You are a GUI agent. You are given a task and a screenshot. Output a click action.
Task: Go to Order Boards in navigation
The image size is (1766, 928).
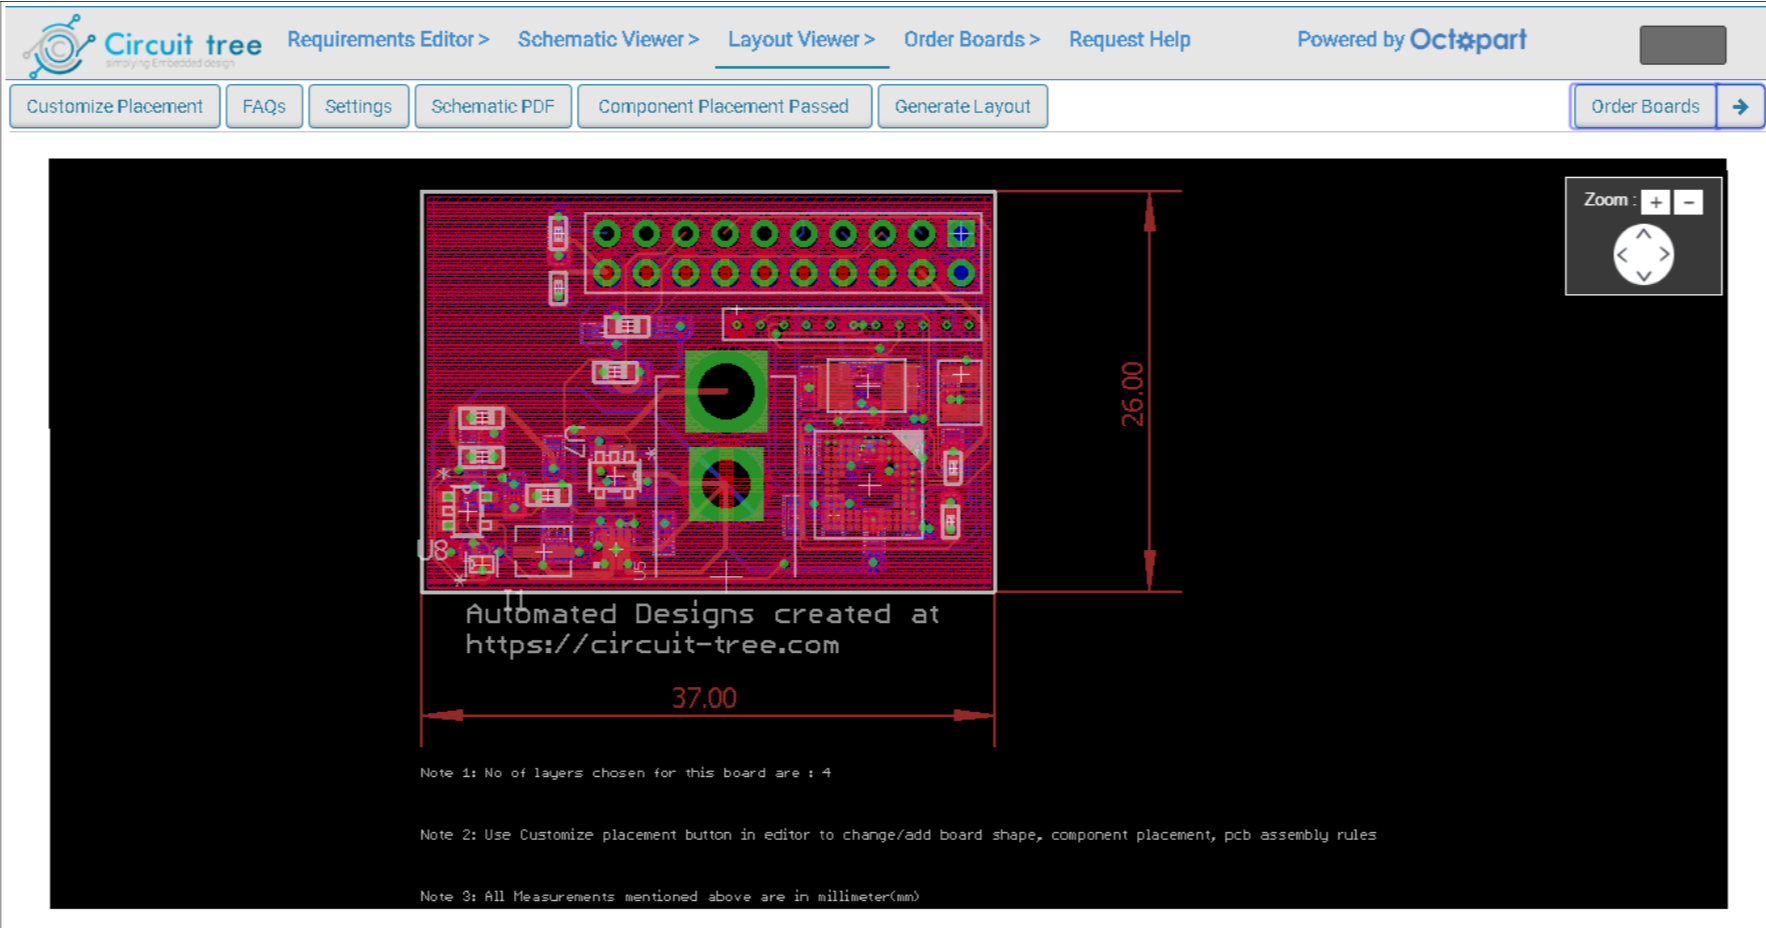(x=972, y=39)
